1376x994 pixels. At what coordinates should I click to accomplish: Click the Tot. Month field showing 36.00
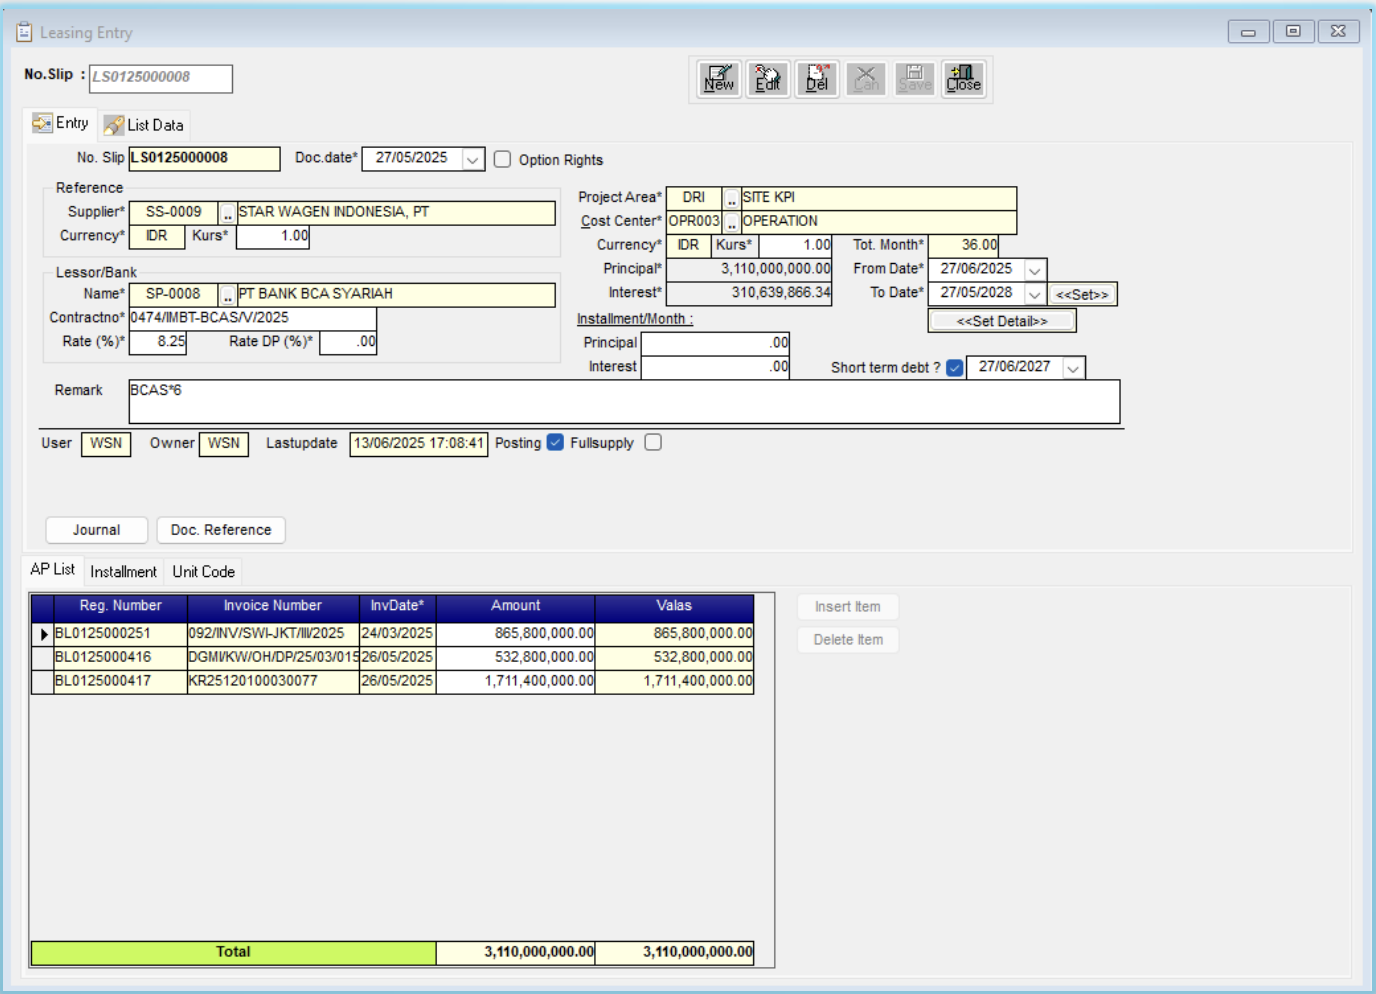click(963, 245)
